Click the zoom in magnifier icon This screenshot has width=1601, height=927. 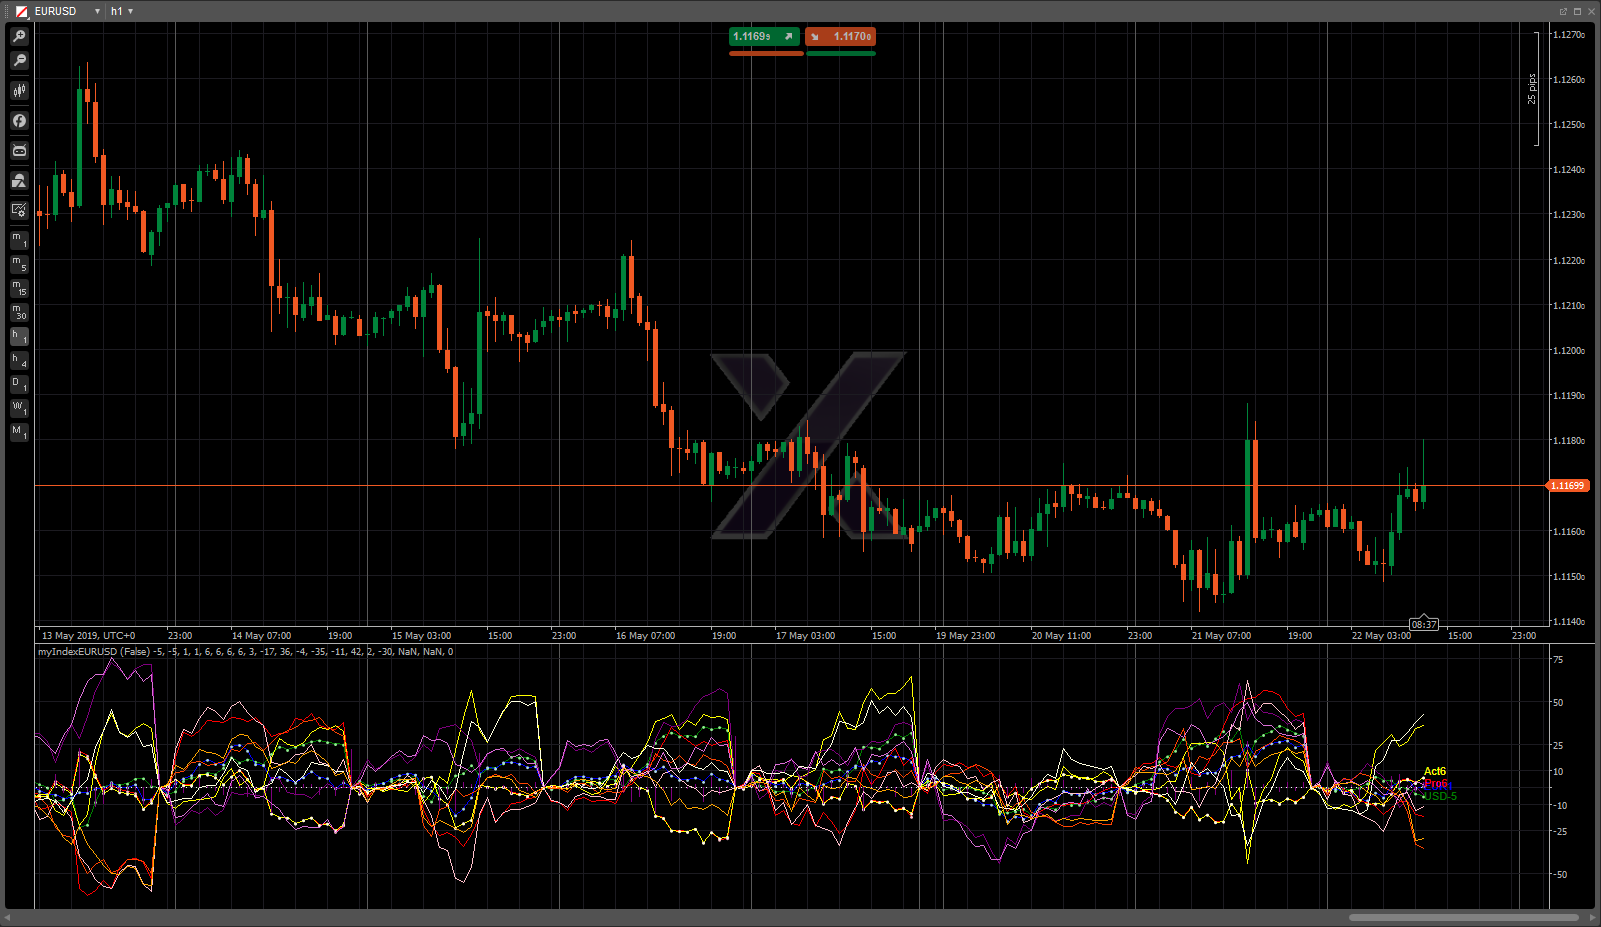point(19,36)
